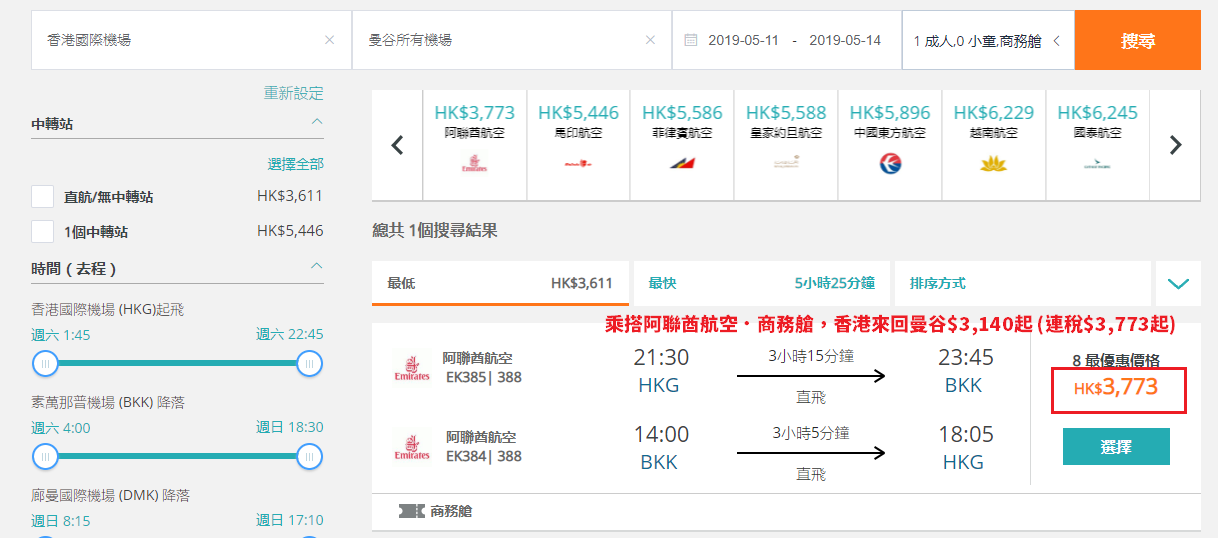Screen dimensions: 1218x538
Task: Click next airline carousel arrow
Action: click(x=1176, y=145)
